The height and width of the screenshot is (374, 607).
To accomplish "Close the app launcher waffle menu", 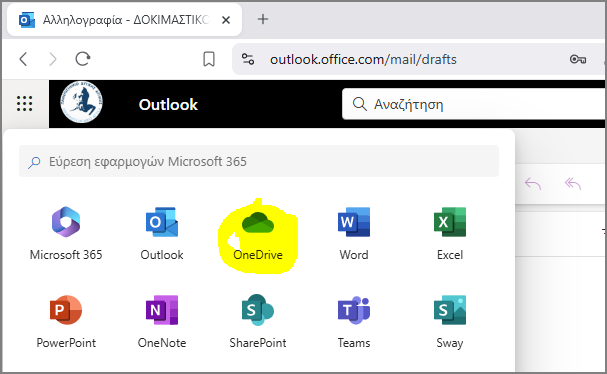I will coord(24,104).
